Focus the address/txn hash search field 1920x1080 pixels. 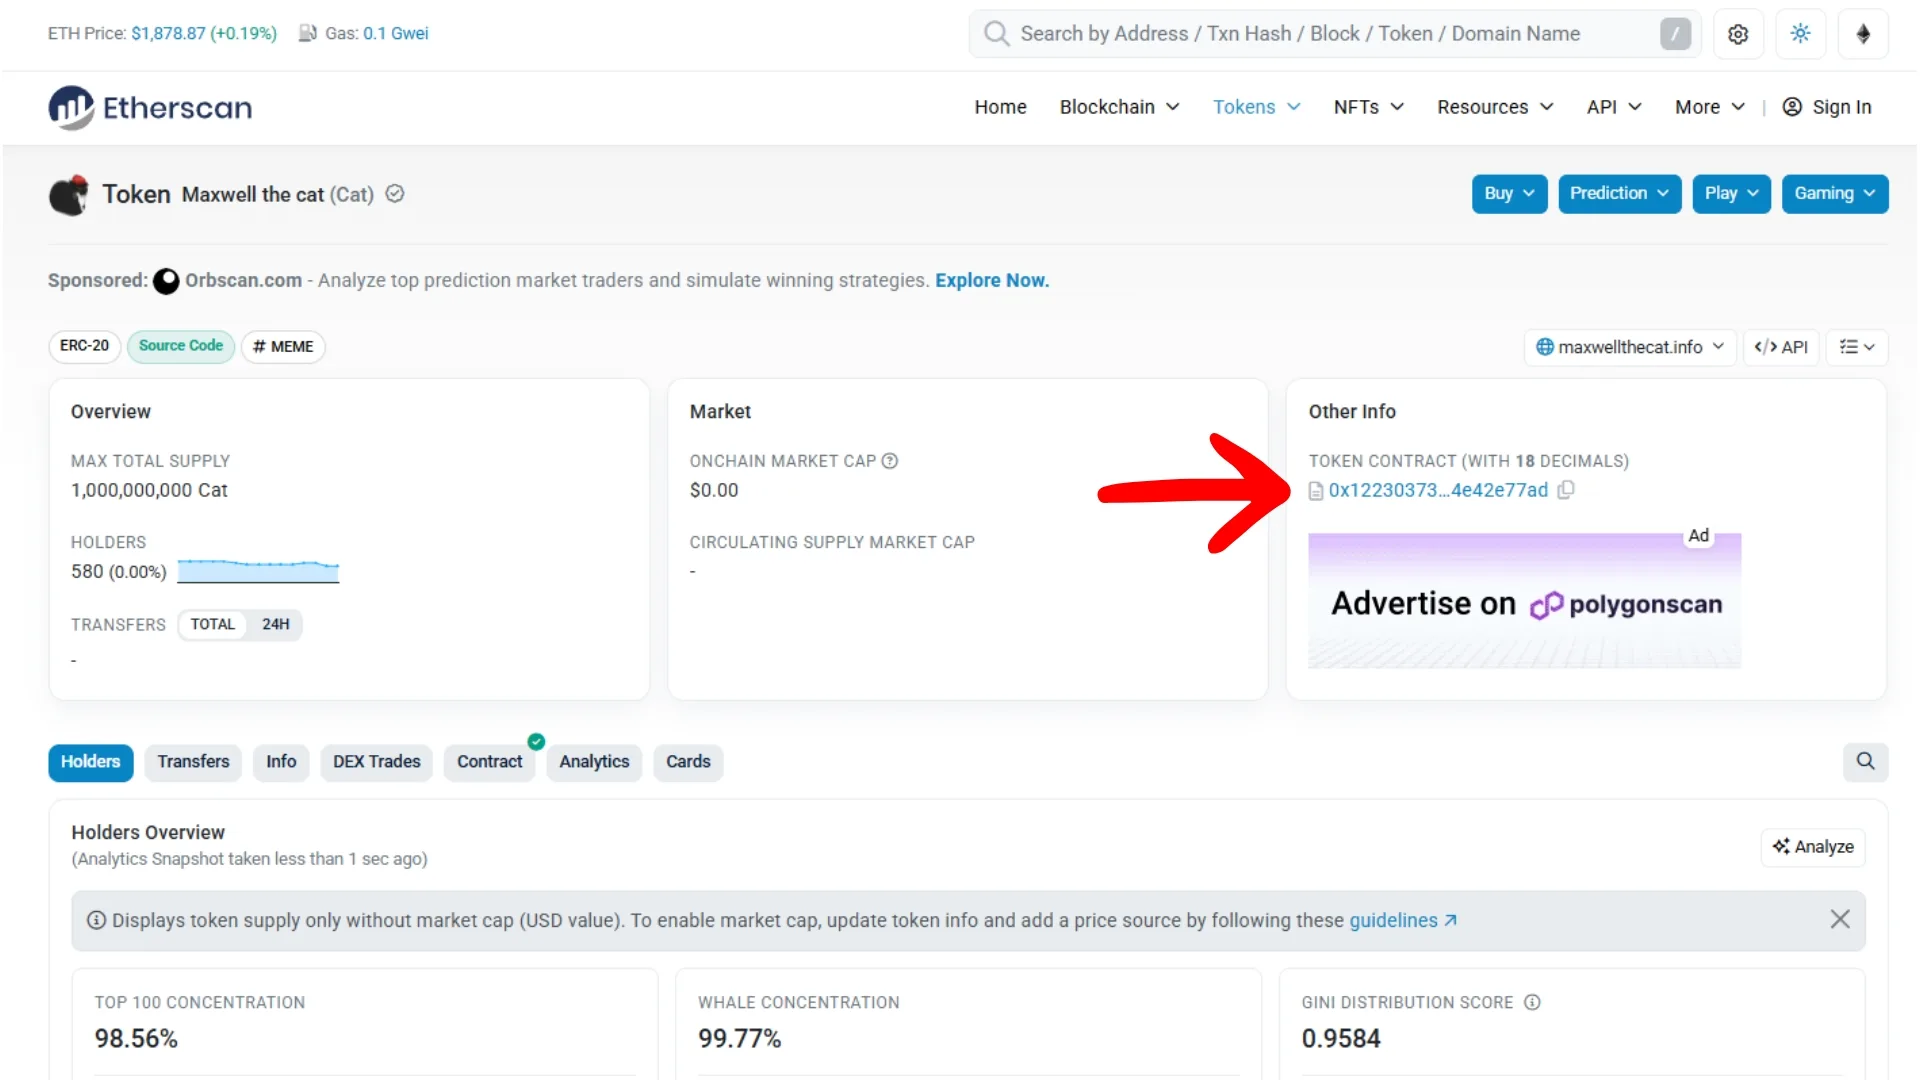click(x=1336, y=34)
